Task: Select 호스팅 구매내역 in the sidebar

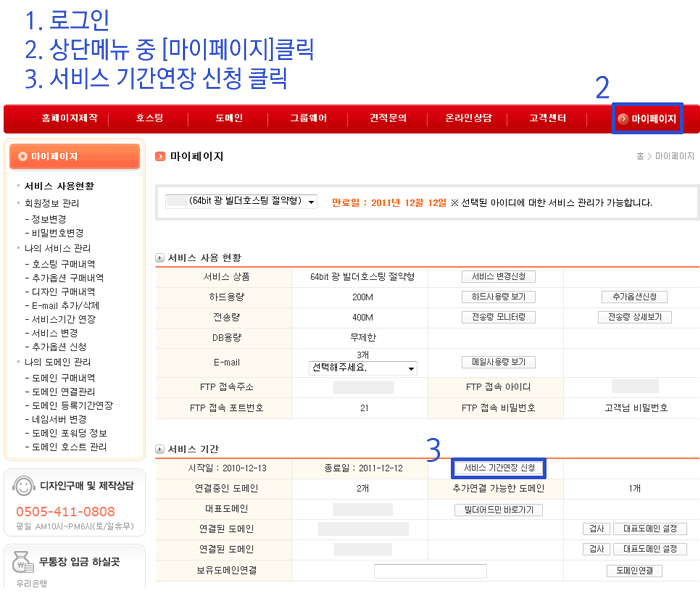Action: pos(64,264)
